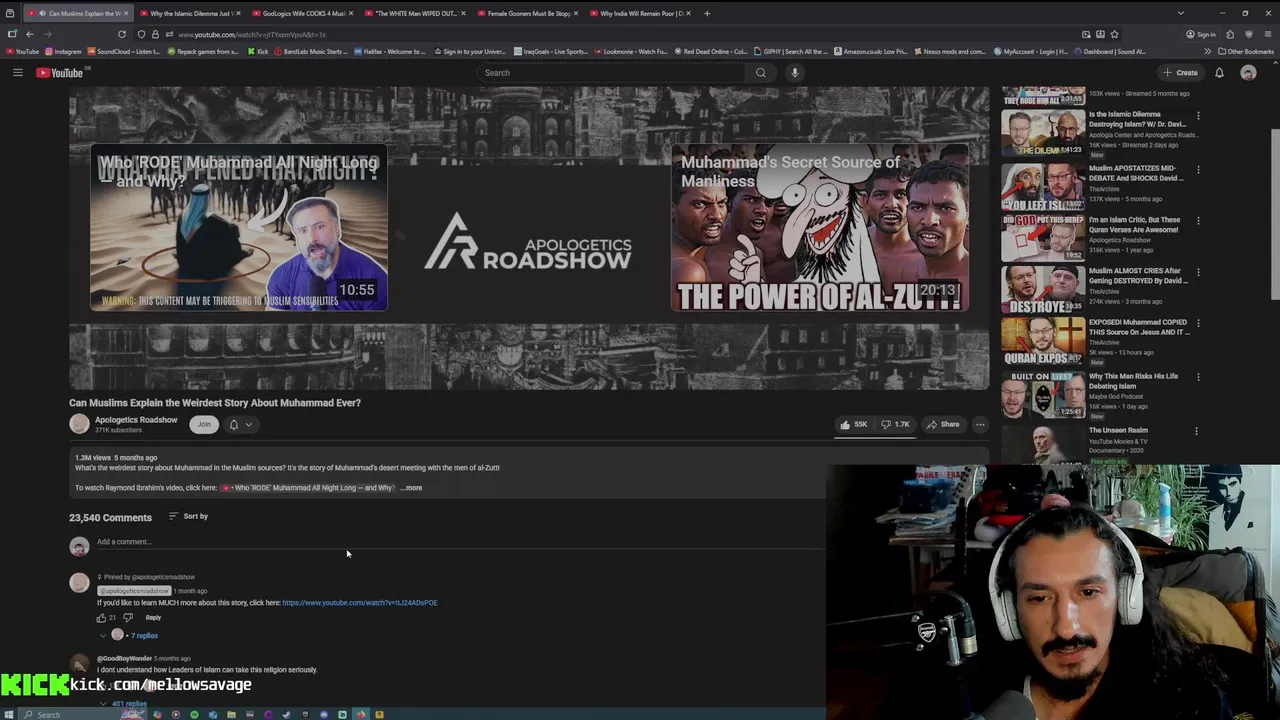1280x720 pixels.
Task: Click the Create button
Action: coord(1180,72)
